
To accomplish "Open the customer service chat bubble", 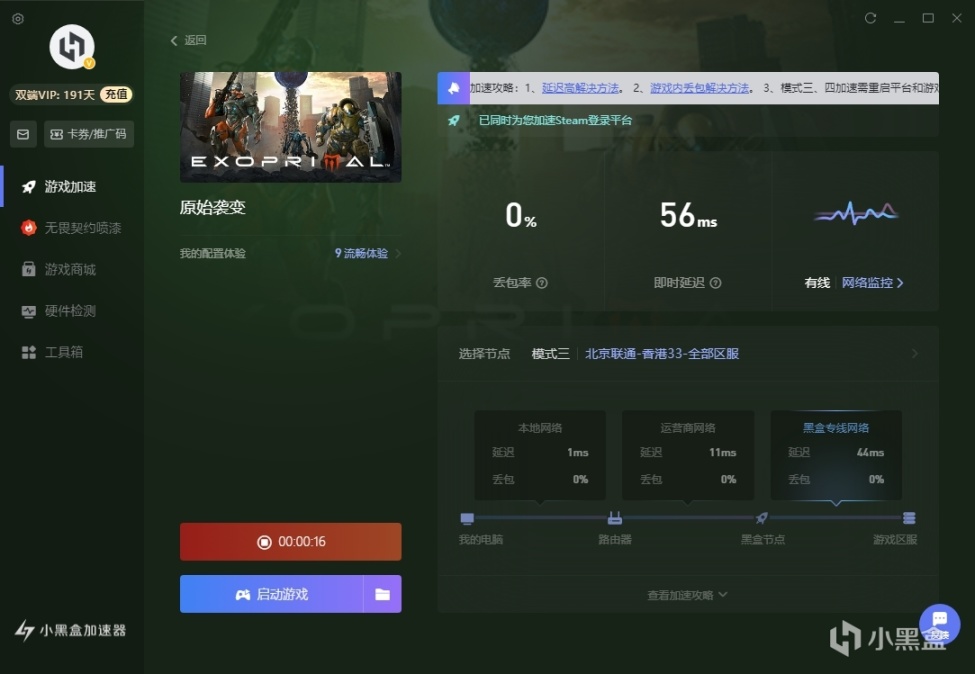I will point(940,624).
